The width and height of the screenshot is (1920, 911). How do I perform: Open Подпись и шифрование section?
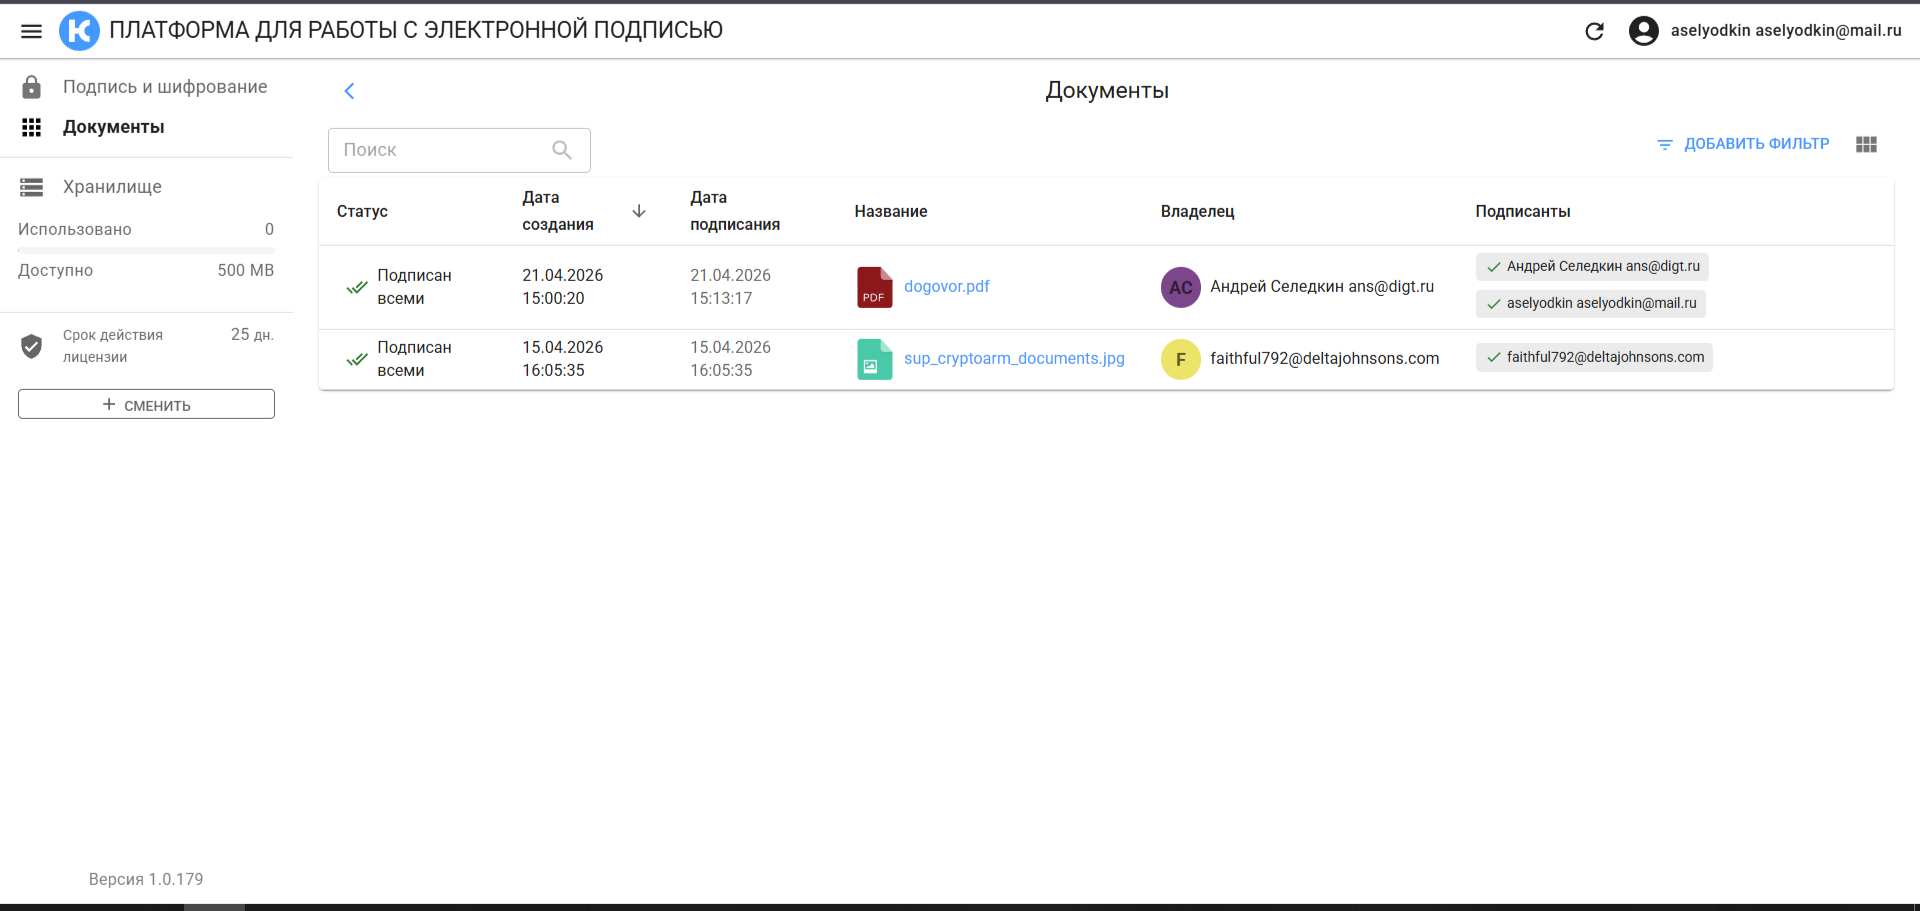pyautogui.click(x=164, y=87)
